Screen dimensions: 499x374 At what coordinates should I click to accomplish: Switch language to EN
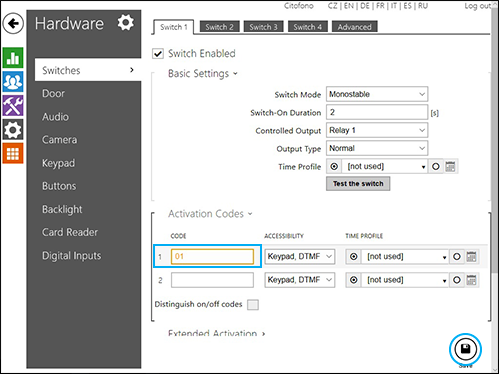coord(349,6)
